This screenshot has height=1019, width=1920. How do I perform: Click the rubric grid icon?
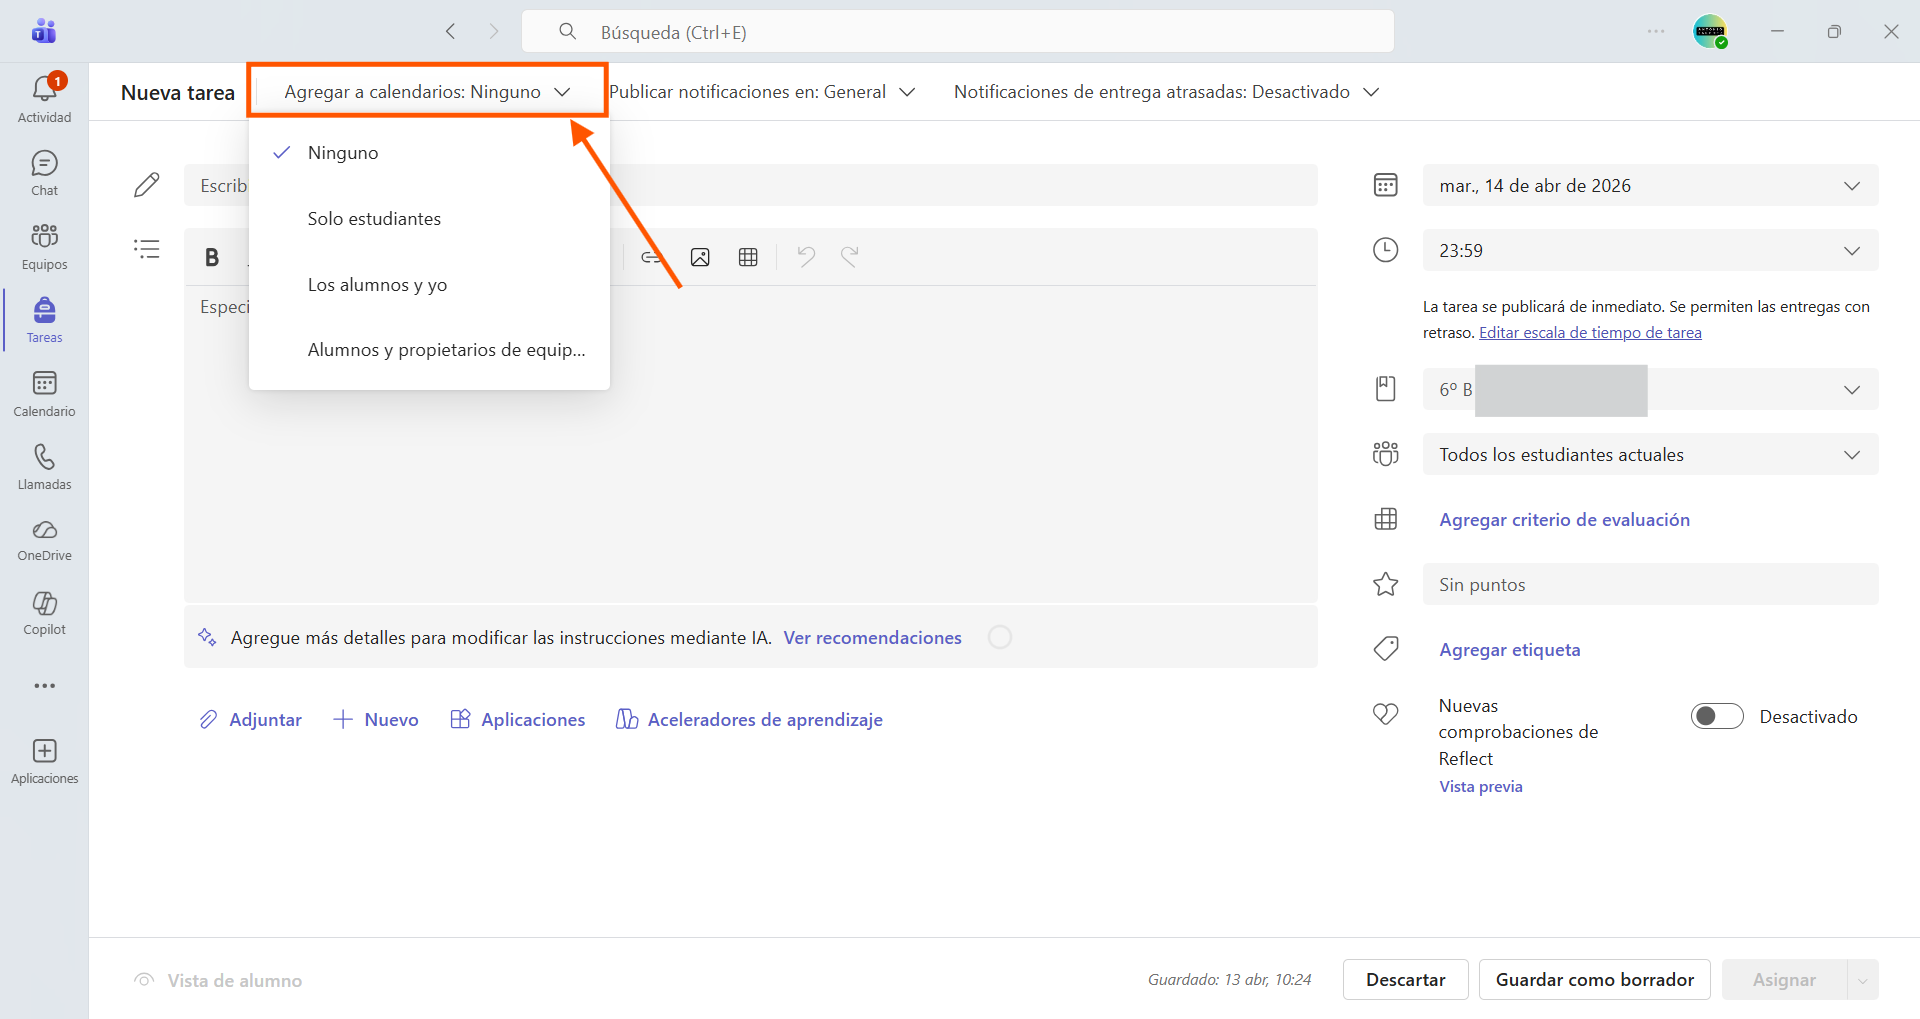click(x=1385, y=519)
